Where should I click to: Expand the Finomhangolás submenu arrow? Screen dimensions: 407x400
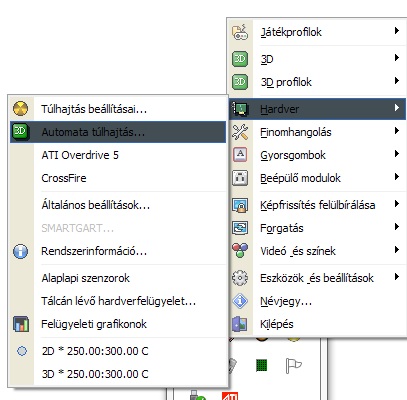click(x=396, y=131)
